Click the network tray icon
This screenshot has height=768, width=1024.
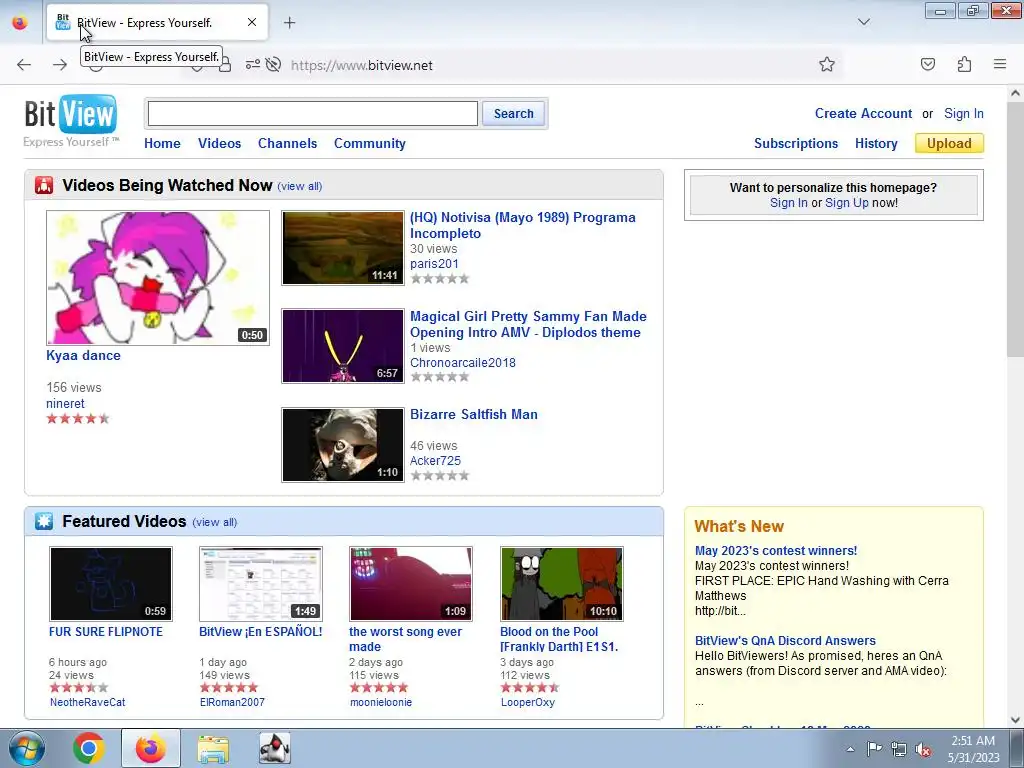899,749
